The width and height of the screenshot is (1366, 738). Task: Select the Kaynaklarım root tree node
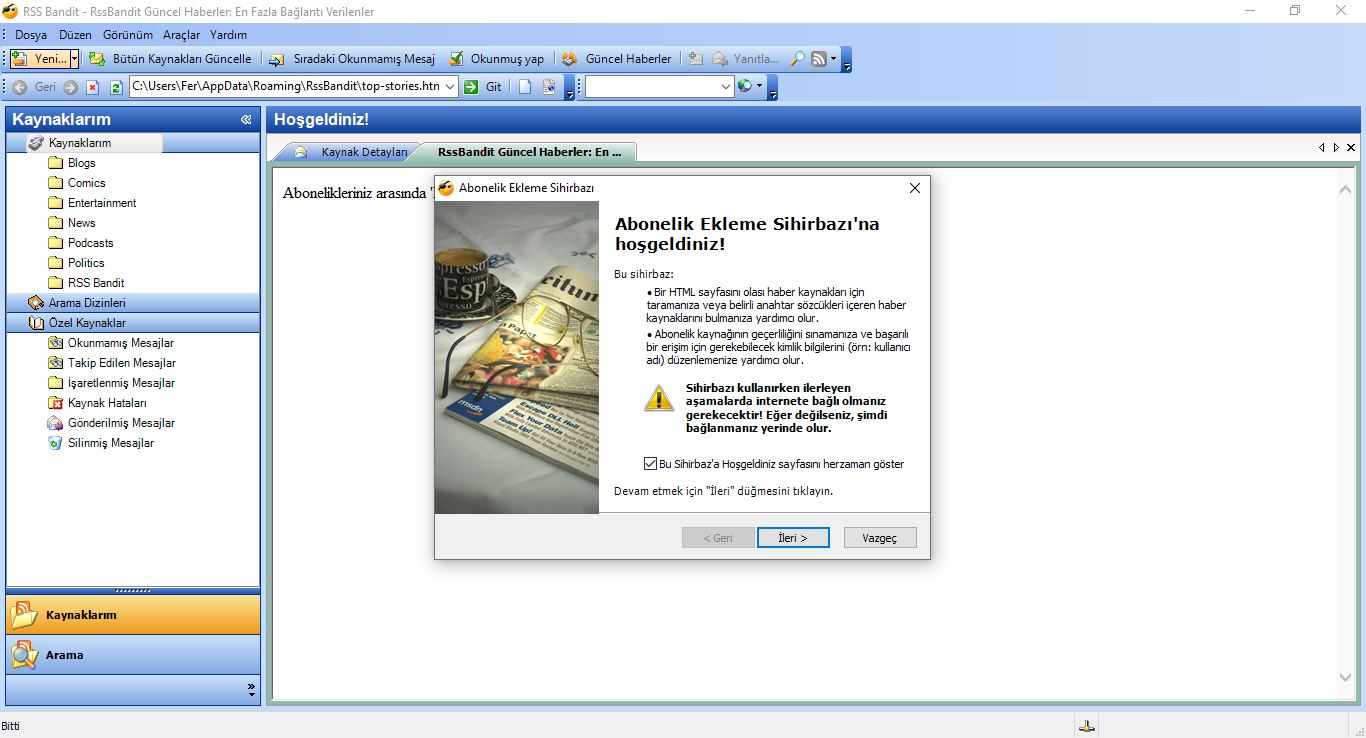pos(80,143)
